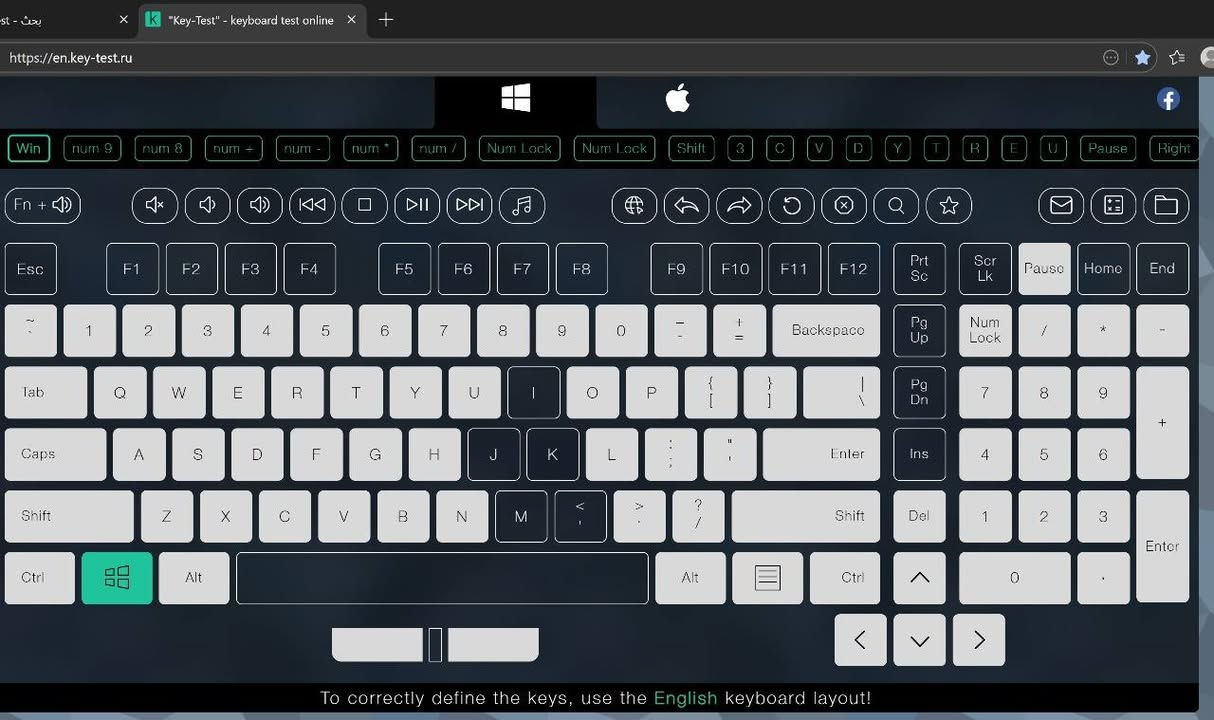Click the green highlighted Windows key

(x=117, y=577)
